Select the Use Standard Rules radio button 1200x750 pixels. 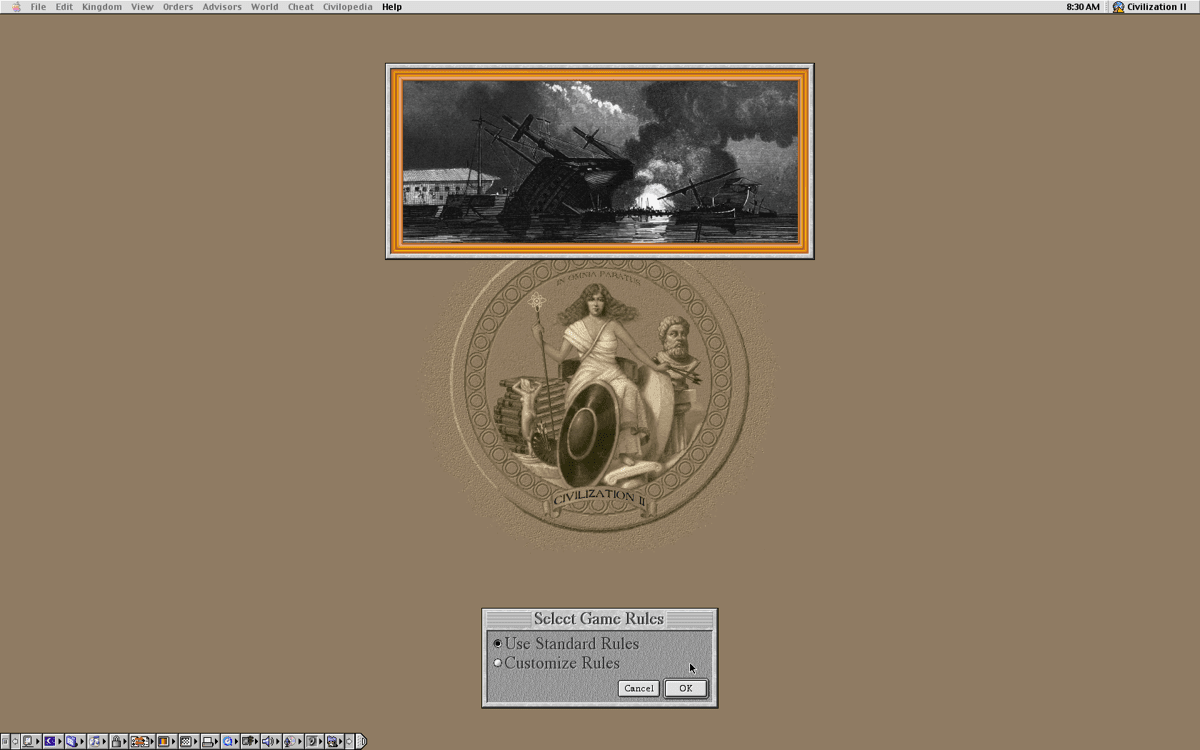pyautogui.click(x=498, y=644)
